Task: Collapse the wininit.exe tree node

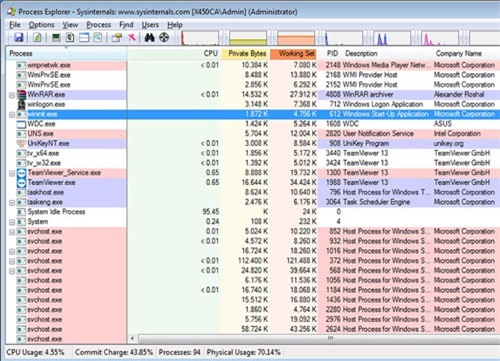Action: (12, 115)
